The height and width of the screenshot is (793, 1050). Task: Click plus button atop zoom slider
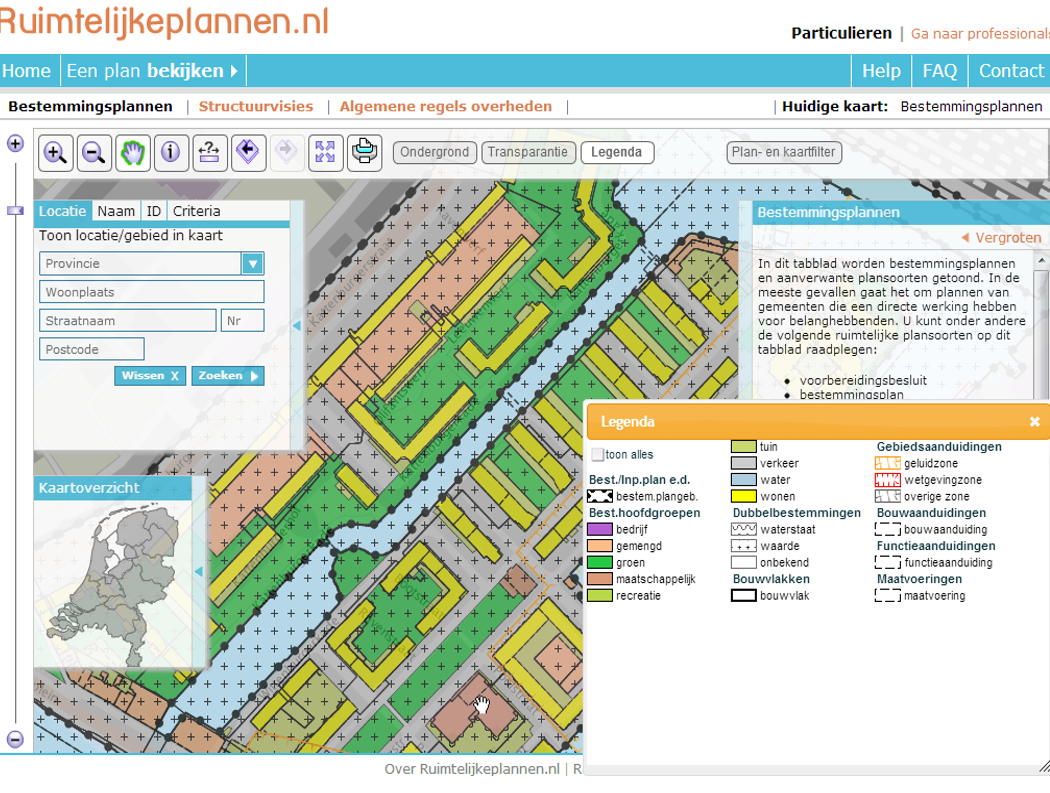click(15, 143)
